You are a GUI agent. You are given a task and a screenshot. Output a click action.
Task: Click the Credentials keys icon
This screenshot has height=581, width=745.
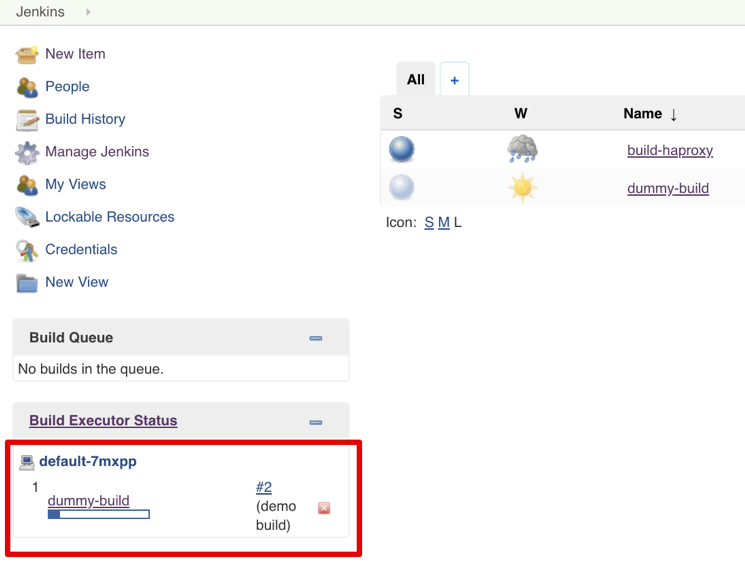27,250
